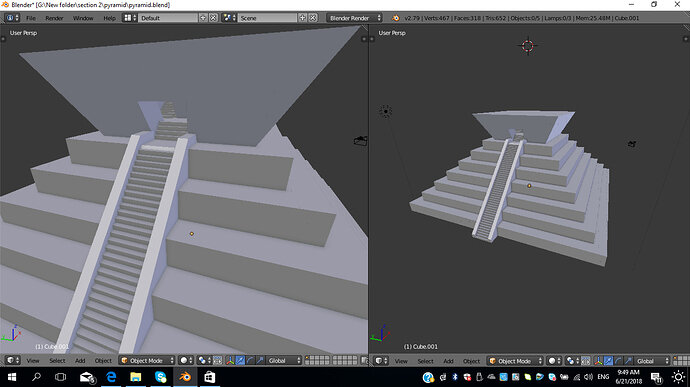Open Windows search from taskbar
Screen dimensions: 690x387
point(36,377)
